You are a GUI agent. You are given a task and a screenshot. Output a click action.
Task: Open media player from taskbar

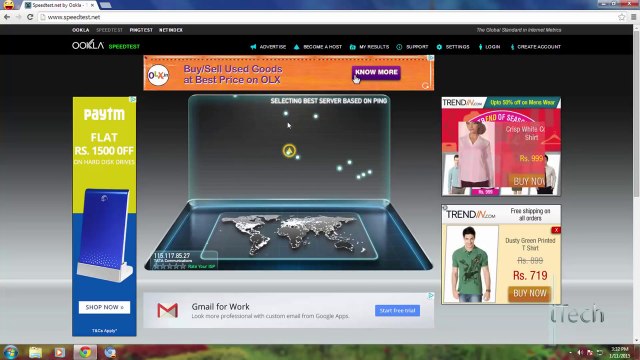click(60, 352)
